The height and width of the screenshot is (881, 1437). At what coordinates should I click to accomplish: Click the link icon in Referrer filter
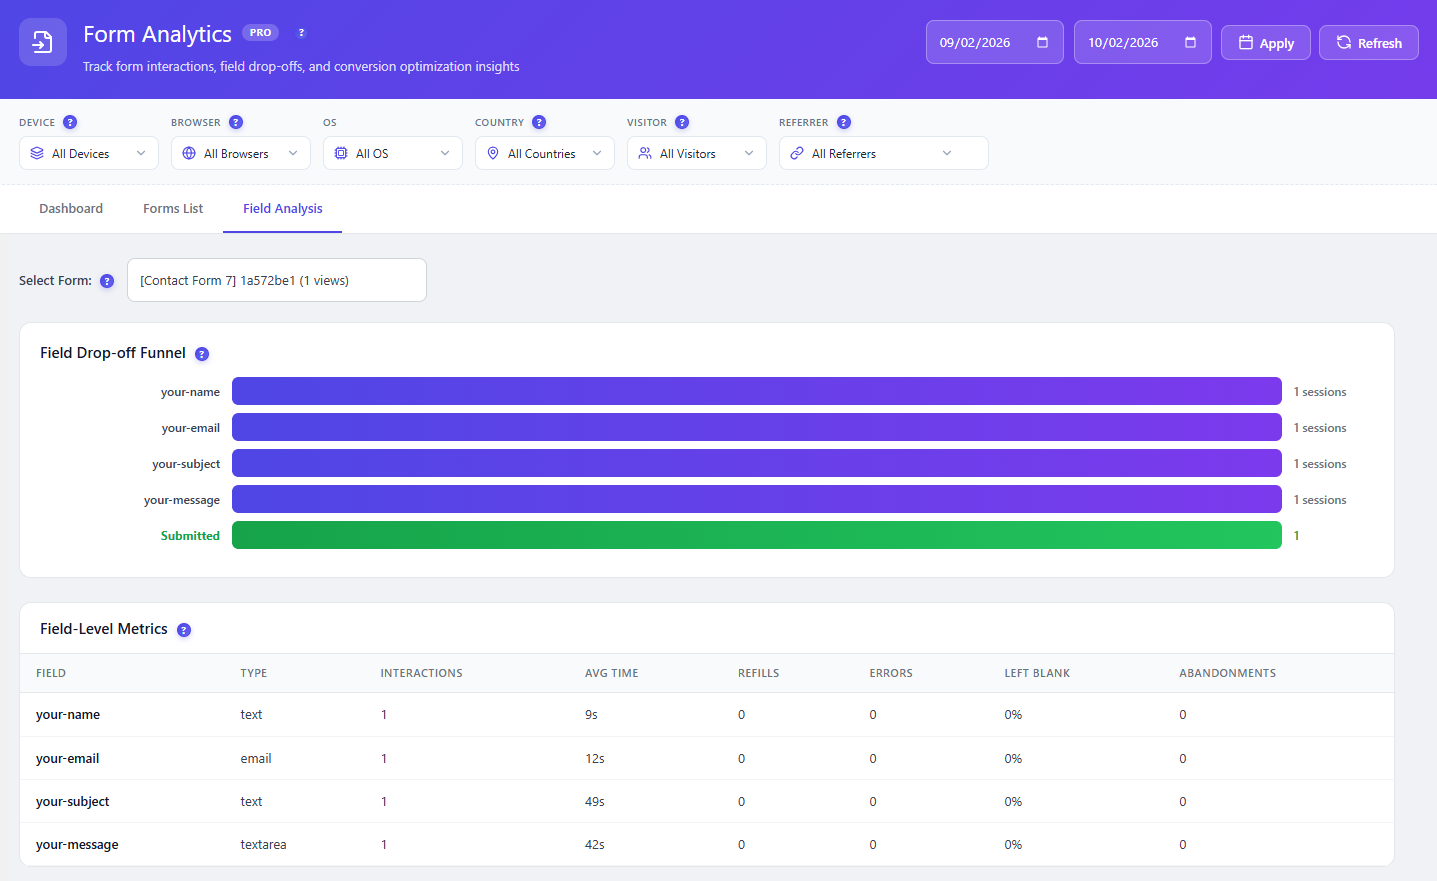coord(796,153)
